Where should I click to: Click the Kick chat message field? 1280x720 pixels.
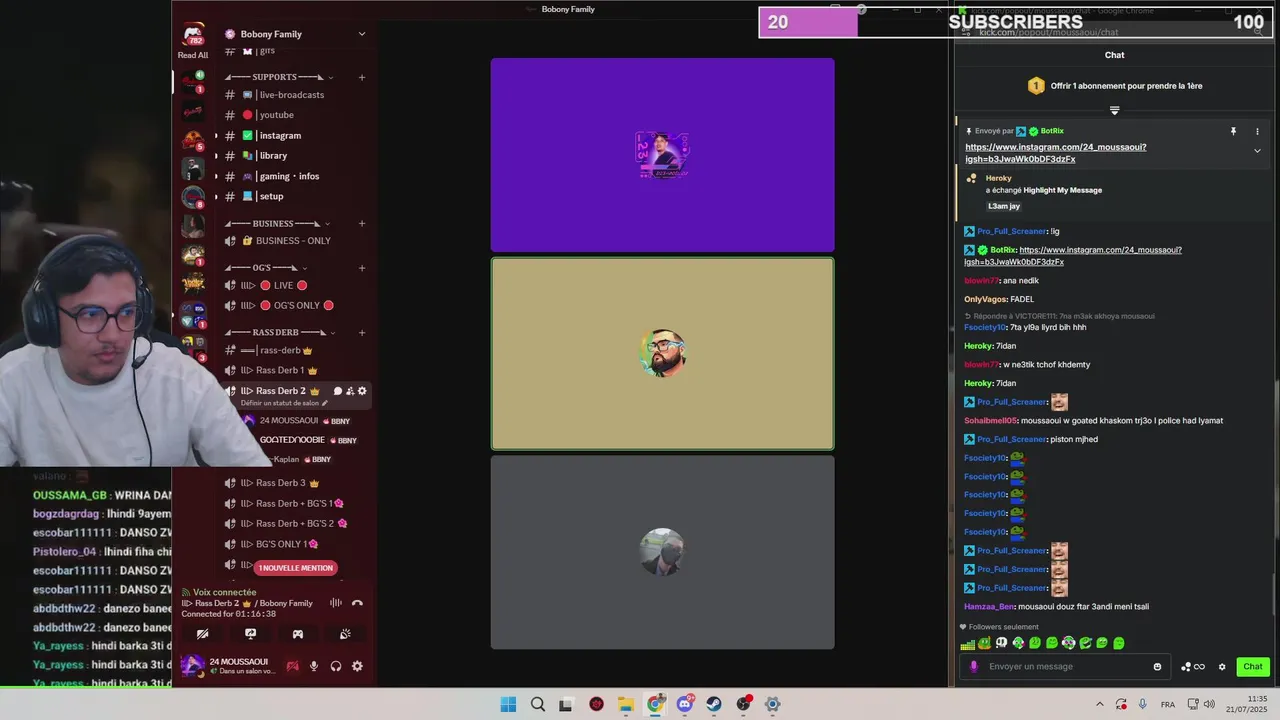pos(1065,667)
